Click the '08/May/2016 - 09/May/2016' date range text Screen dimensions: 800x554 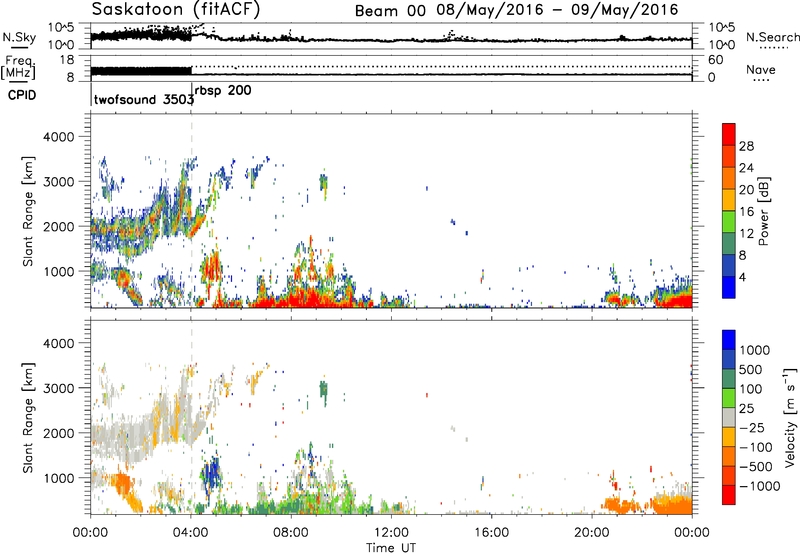[x=557, y=10]
